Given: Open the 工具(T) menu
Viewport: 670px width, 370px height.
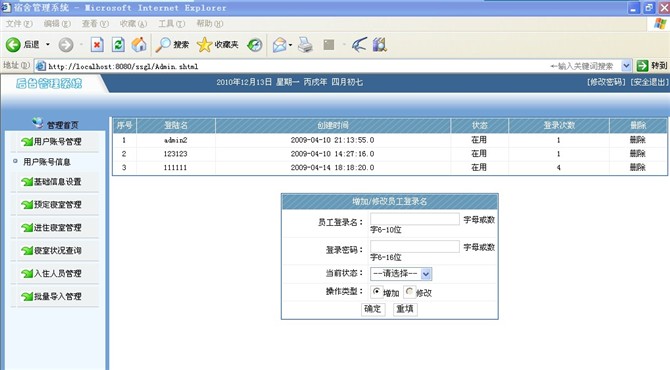Looking at the screenshot, I should (171, 24).
